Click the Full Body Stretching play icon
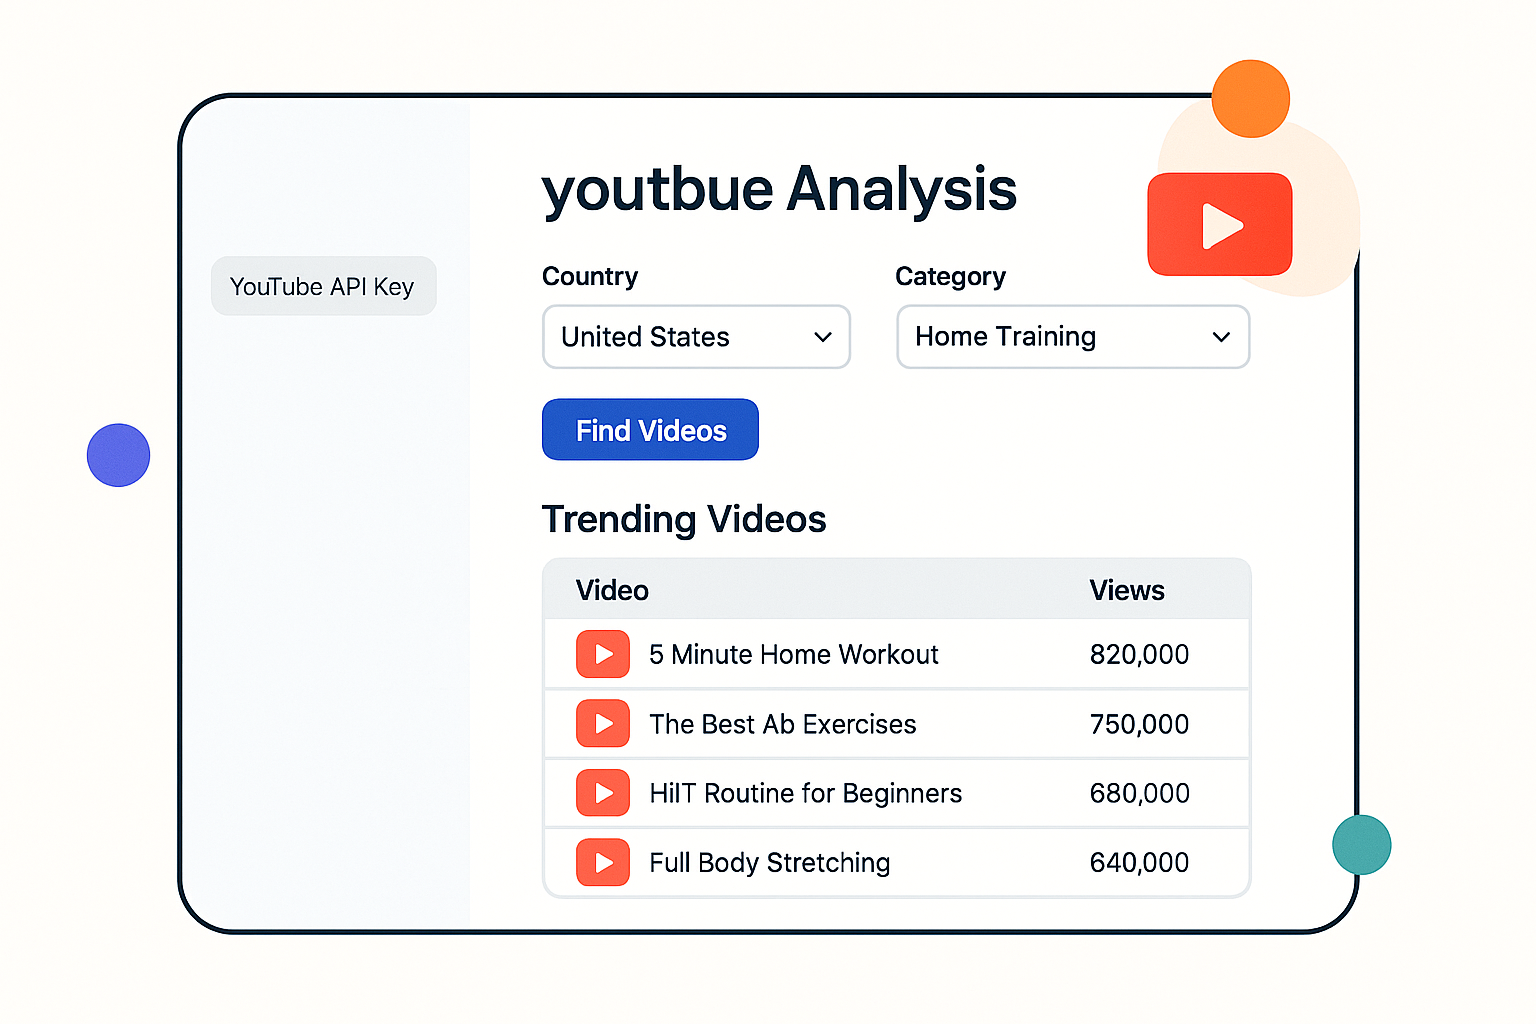Viewport: 1536px width, 1024px height. click(602, 862)
